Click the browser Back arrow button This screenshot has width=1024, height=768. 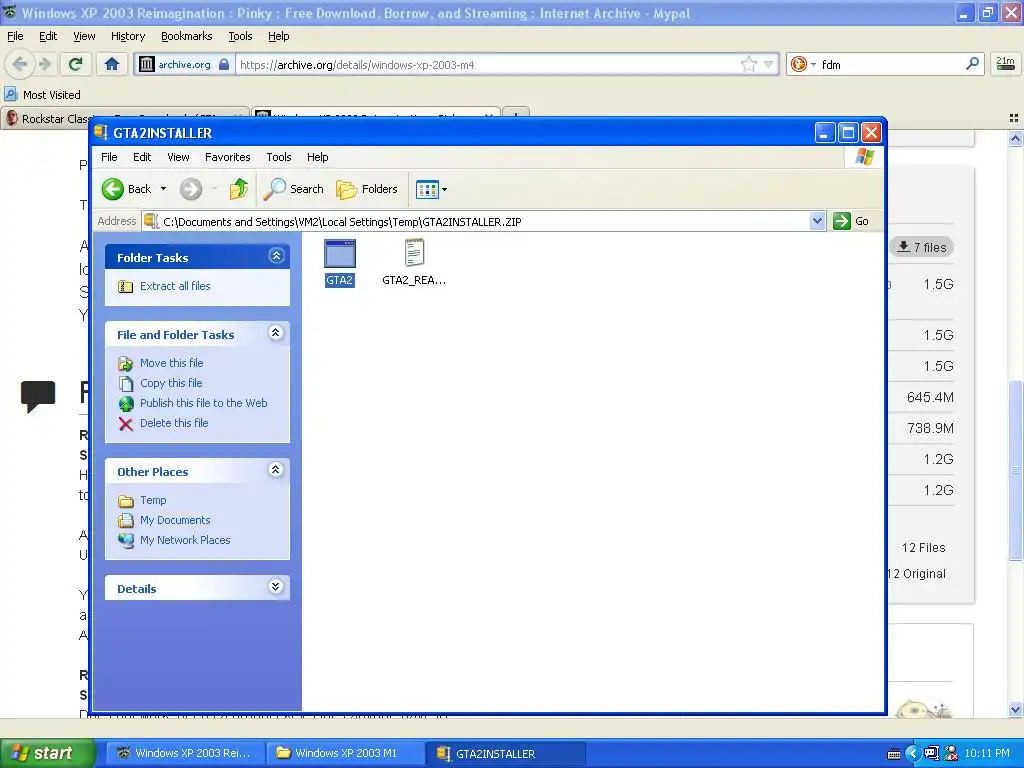coord(20,64)
